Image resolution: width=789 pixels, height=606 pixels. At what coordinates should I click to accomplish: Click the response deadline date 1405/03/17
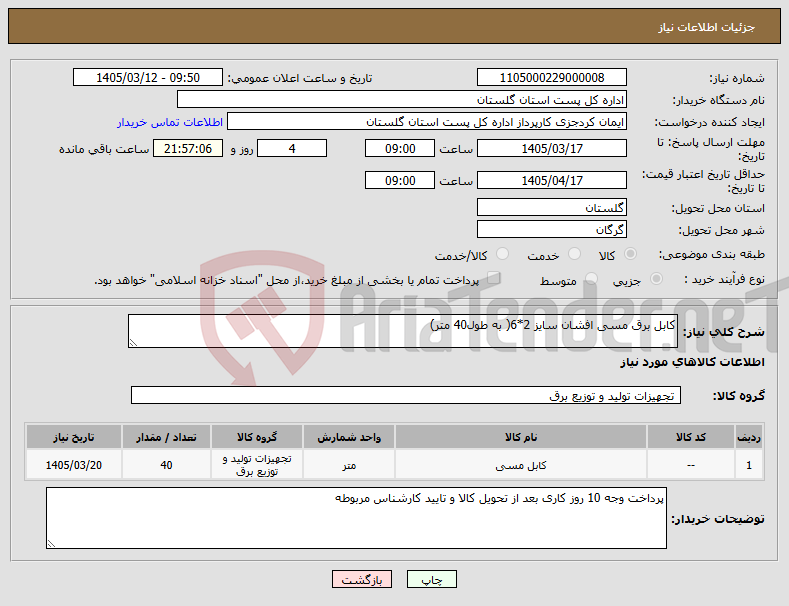coord(551,148)
